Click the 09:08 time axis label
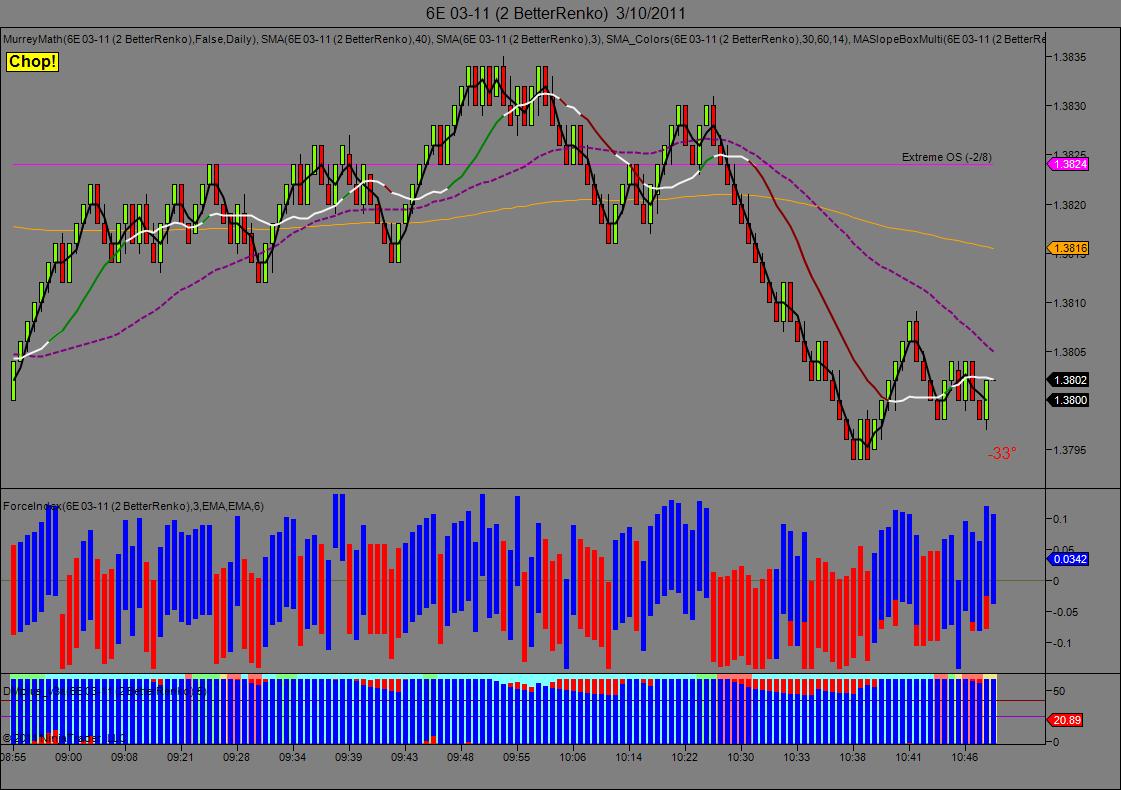Viewport: 1121px width, 790px height. click(124, 756)
